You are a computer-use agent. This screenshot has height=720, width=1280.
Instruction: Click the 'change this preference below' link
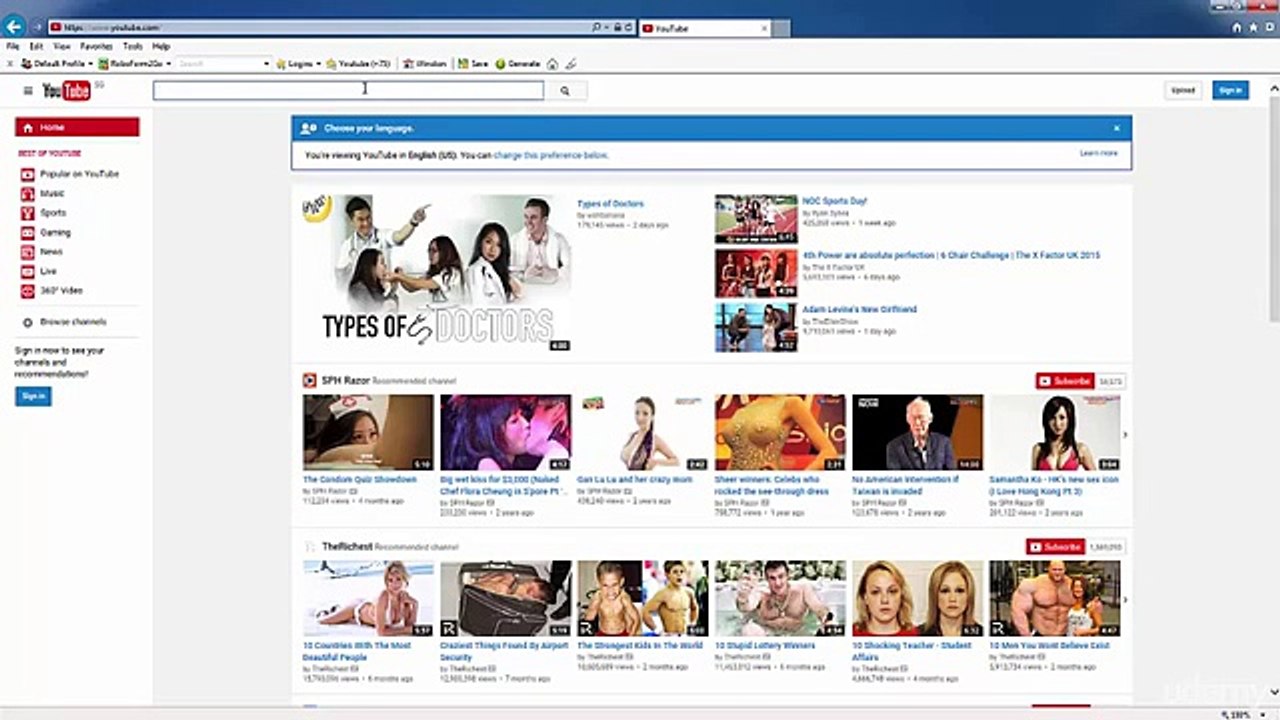point(551,156)
